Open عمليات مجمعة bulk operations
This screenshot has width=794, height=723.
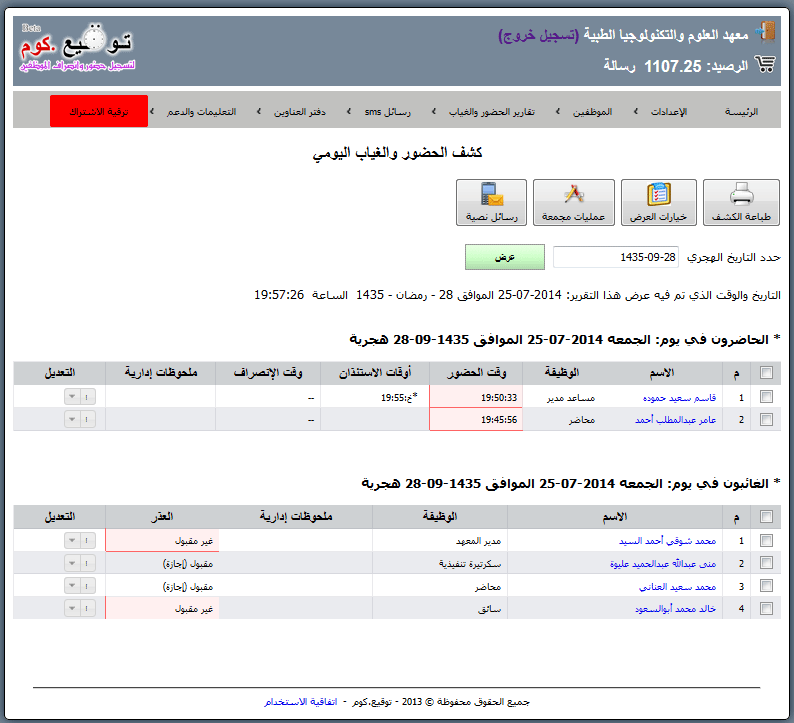[574, 203]
